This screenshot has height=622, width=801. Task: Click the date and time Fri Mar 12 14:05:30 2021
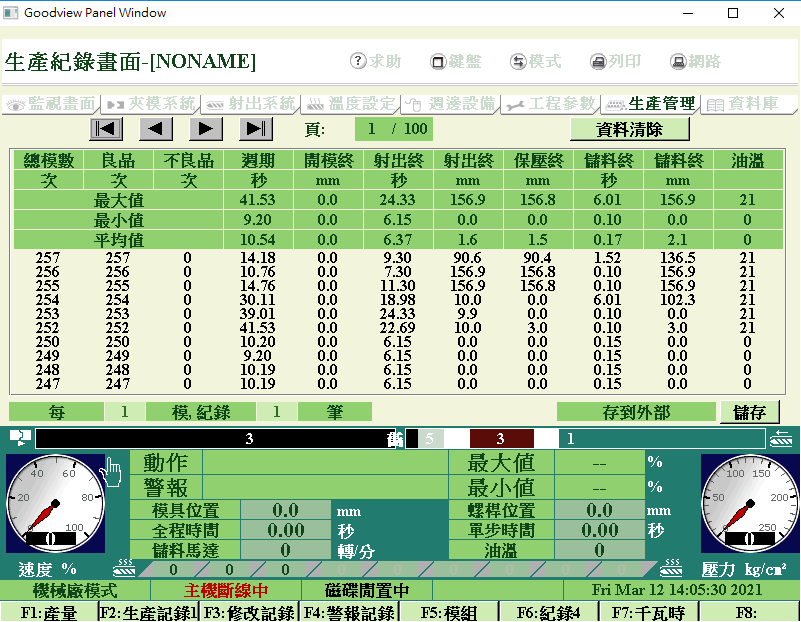coord(677,590)
